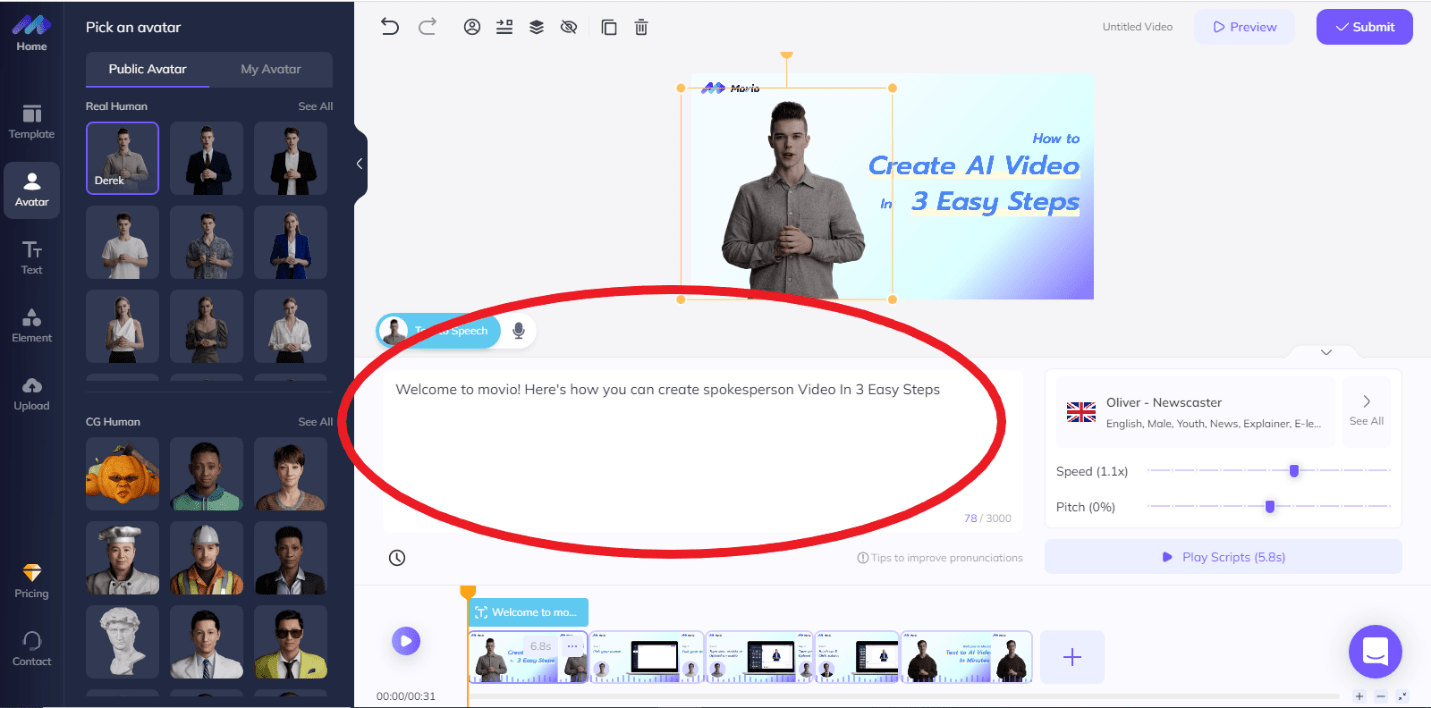1431x708 pixels.
Task: Click the layers stack icon in toolbar
Action: [x=537, y=27]
